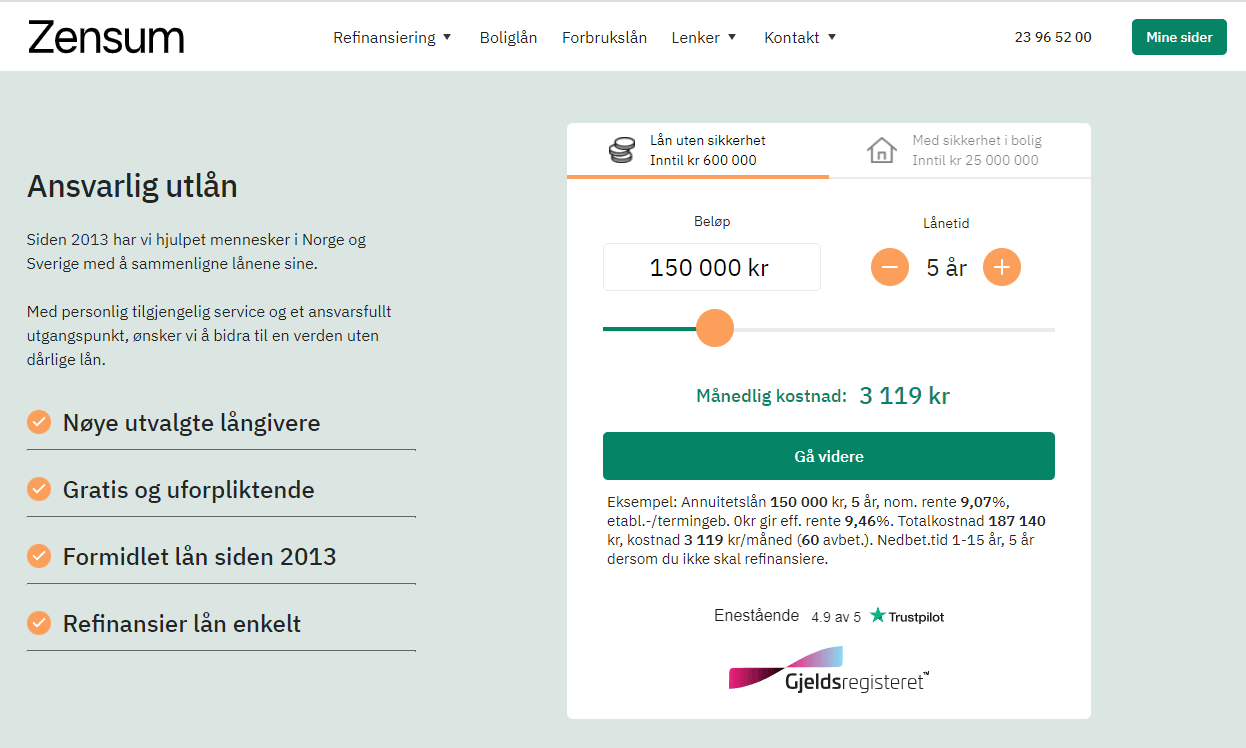Click the Zensum logo

point(106,37)
